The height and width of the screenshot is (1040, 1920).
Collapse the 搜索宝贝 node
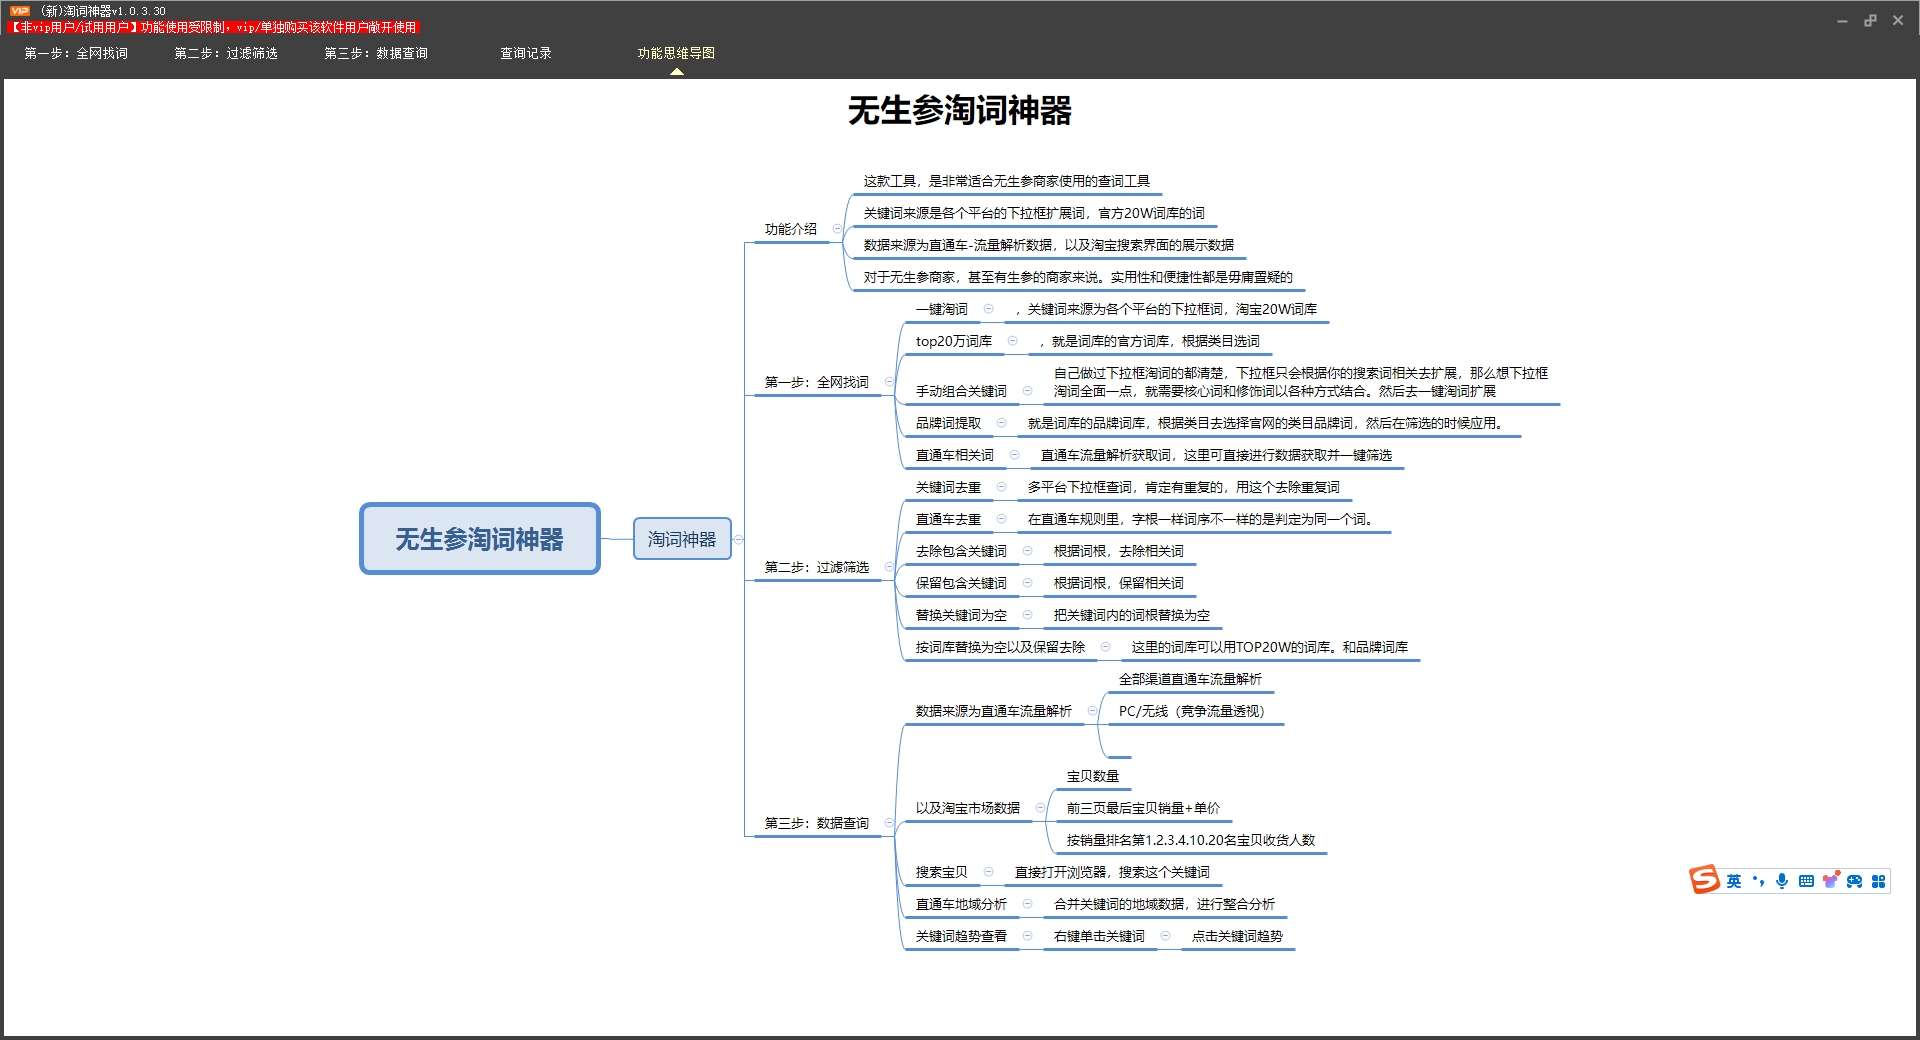click(988, 872)
